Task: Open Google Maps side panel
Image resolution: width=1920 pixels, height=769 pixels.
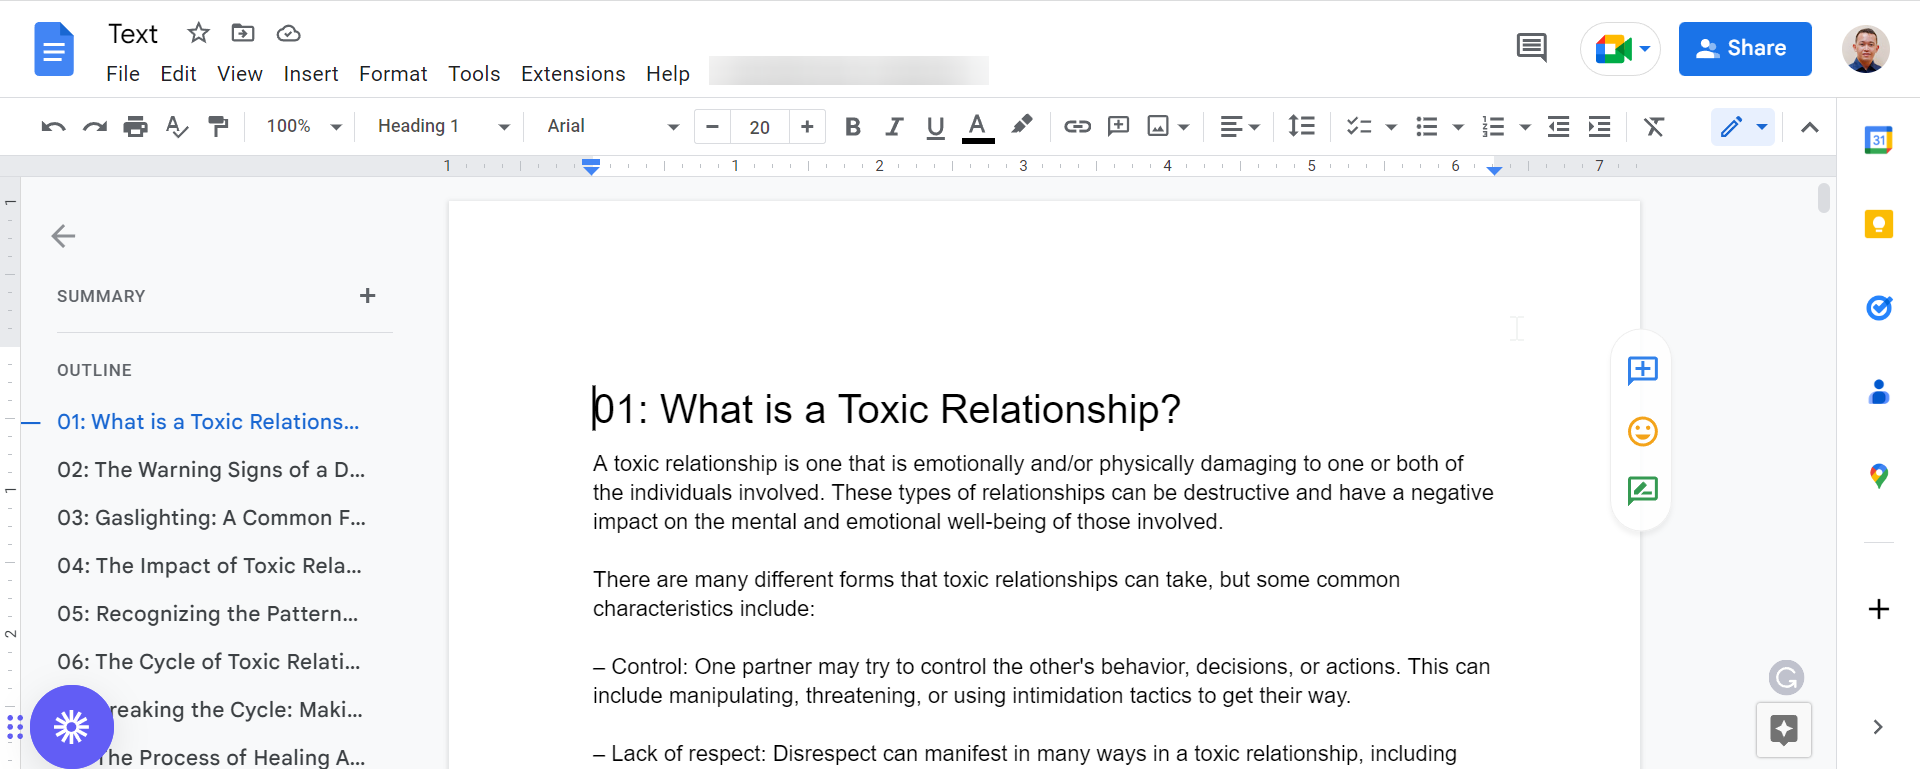Action: [1879, 476]
